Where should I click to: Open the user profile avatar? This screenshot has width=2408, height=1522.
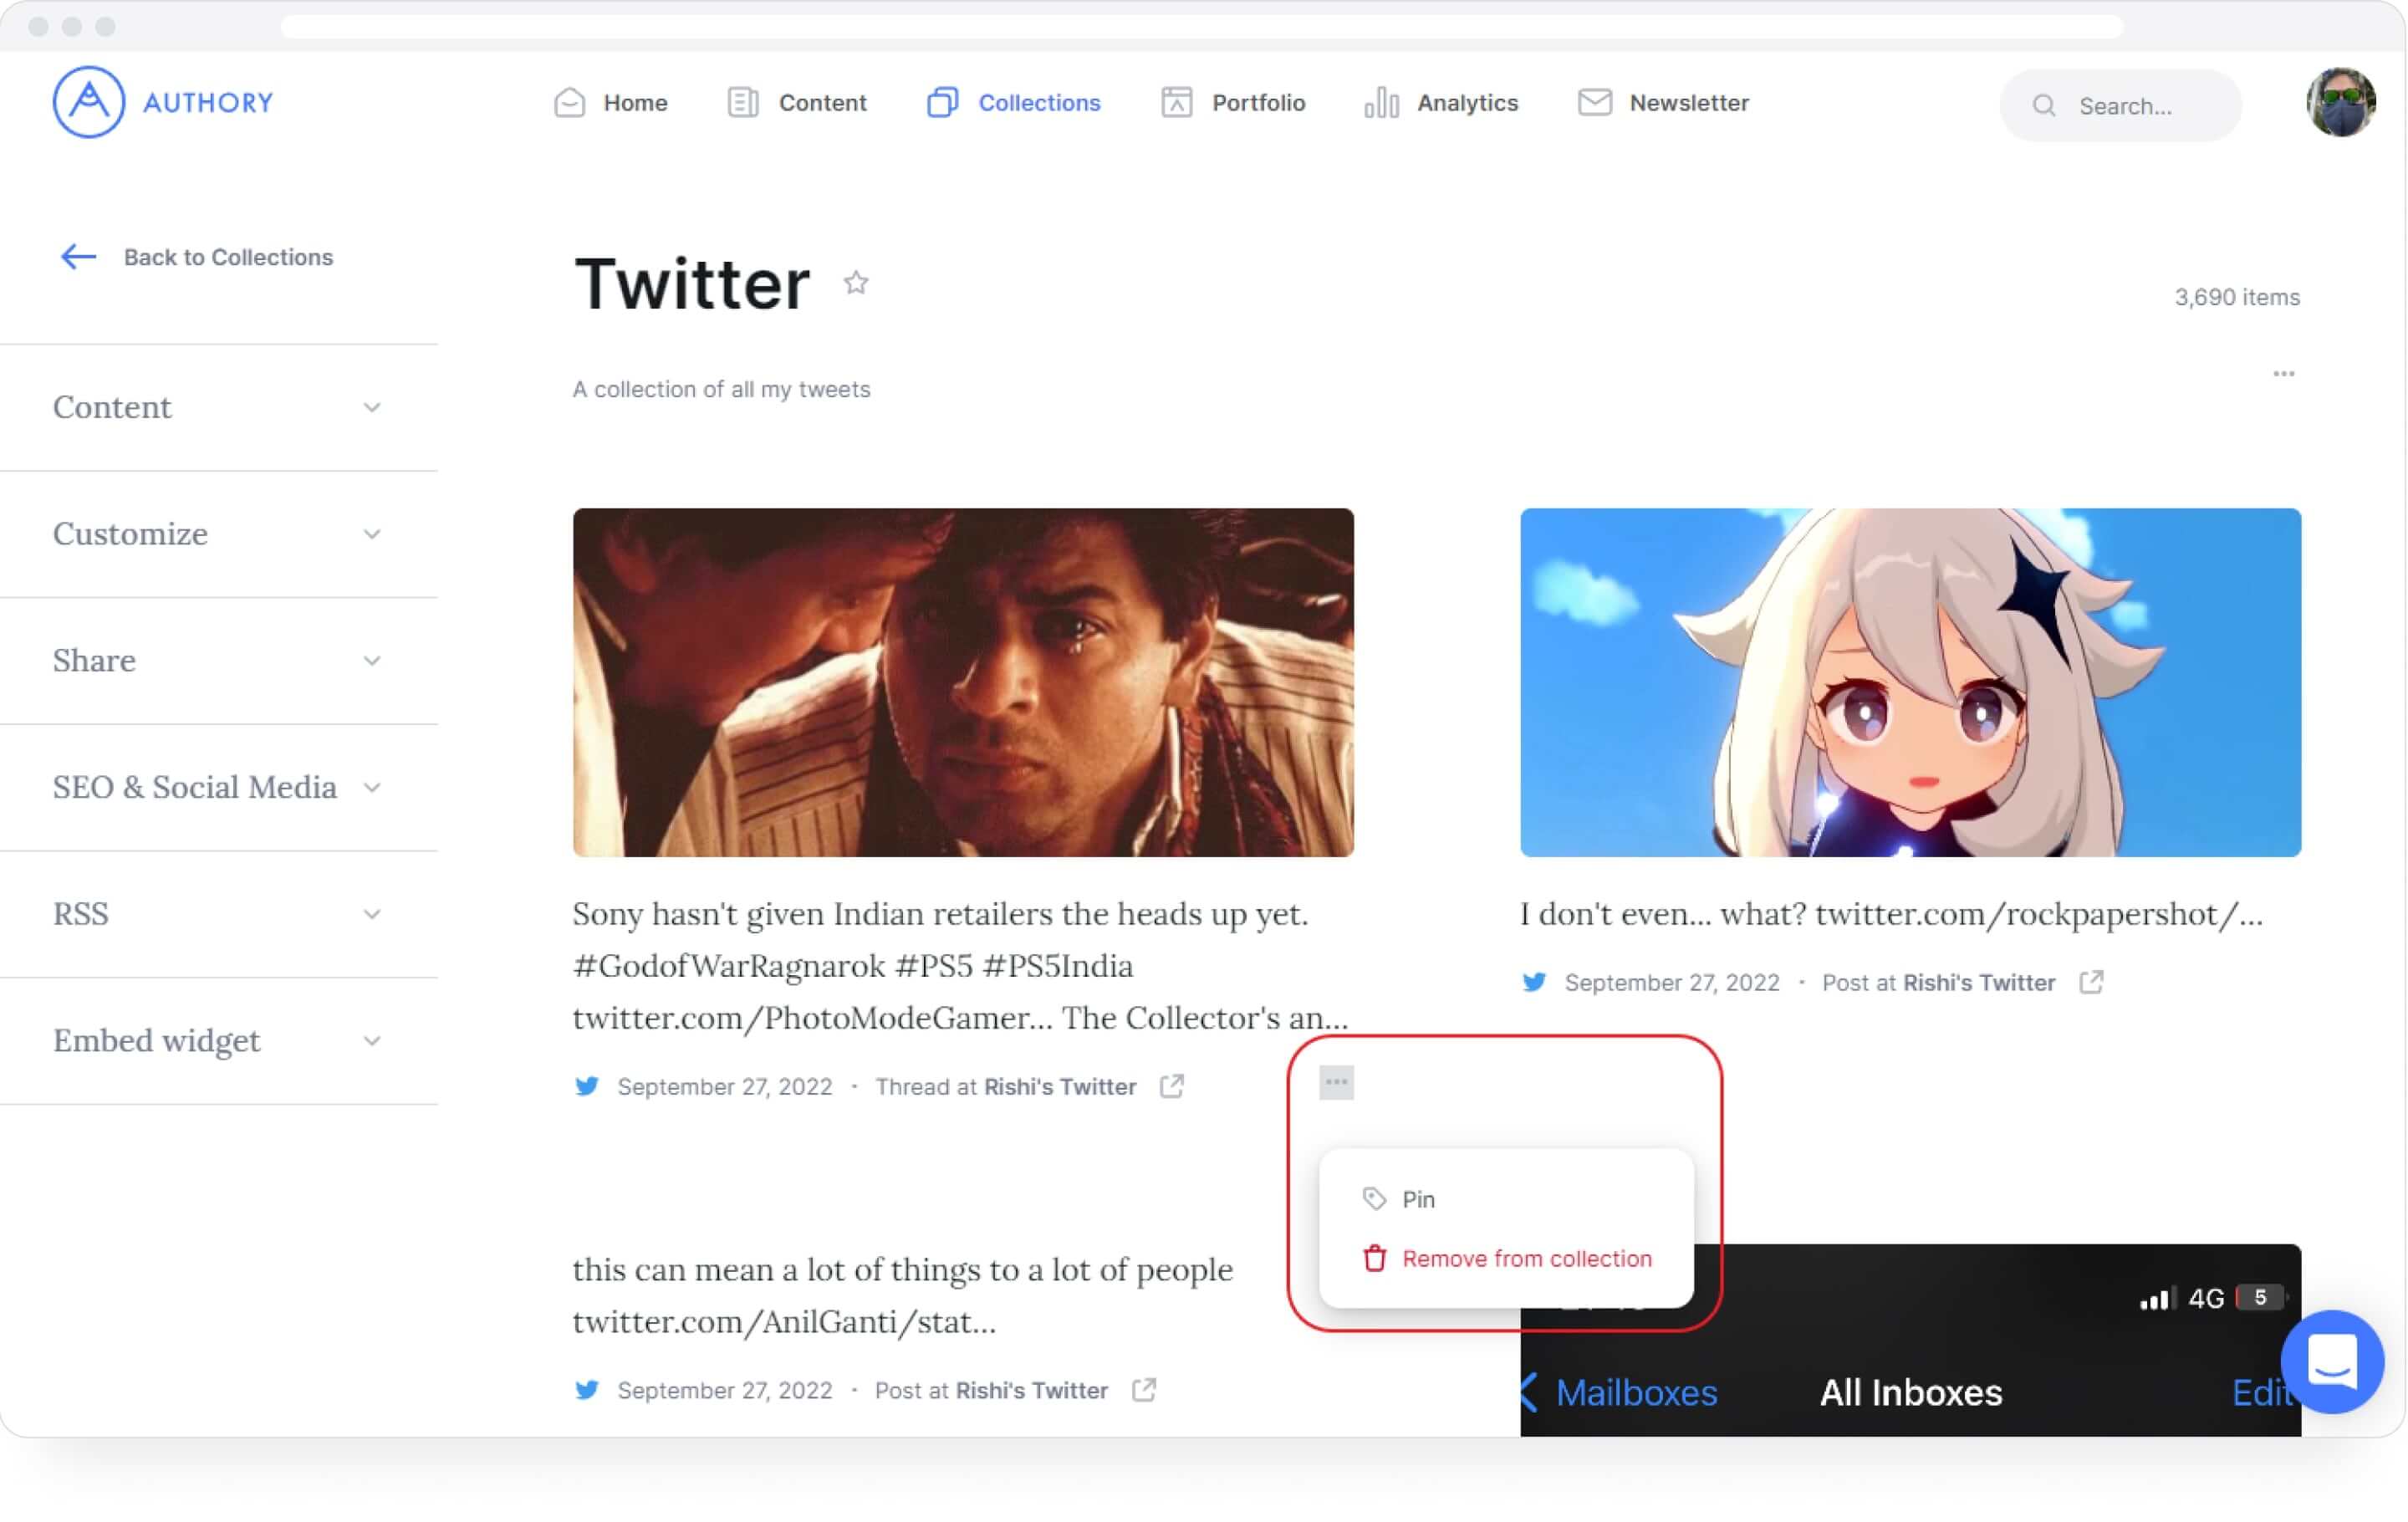pyautogui.click(x=2341, y=102)
